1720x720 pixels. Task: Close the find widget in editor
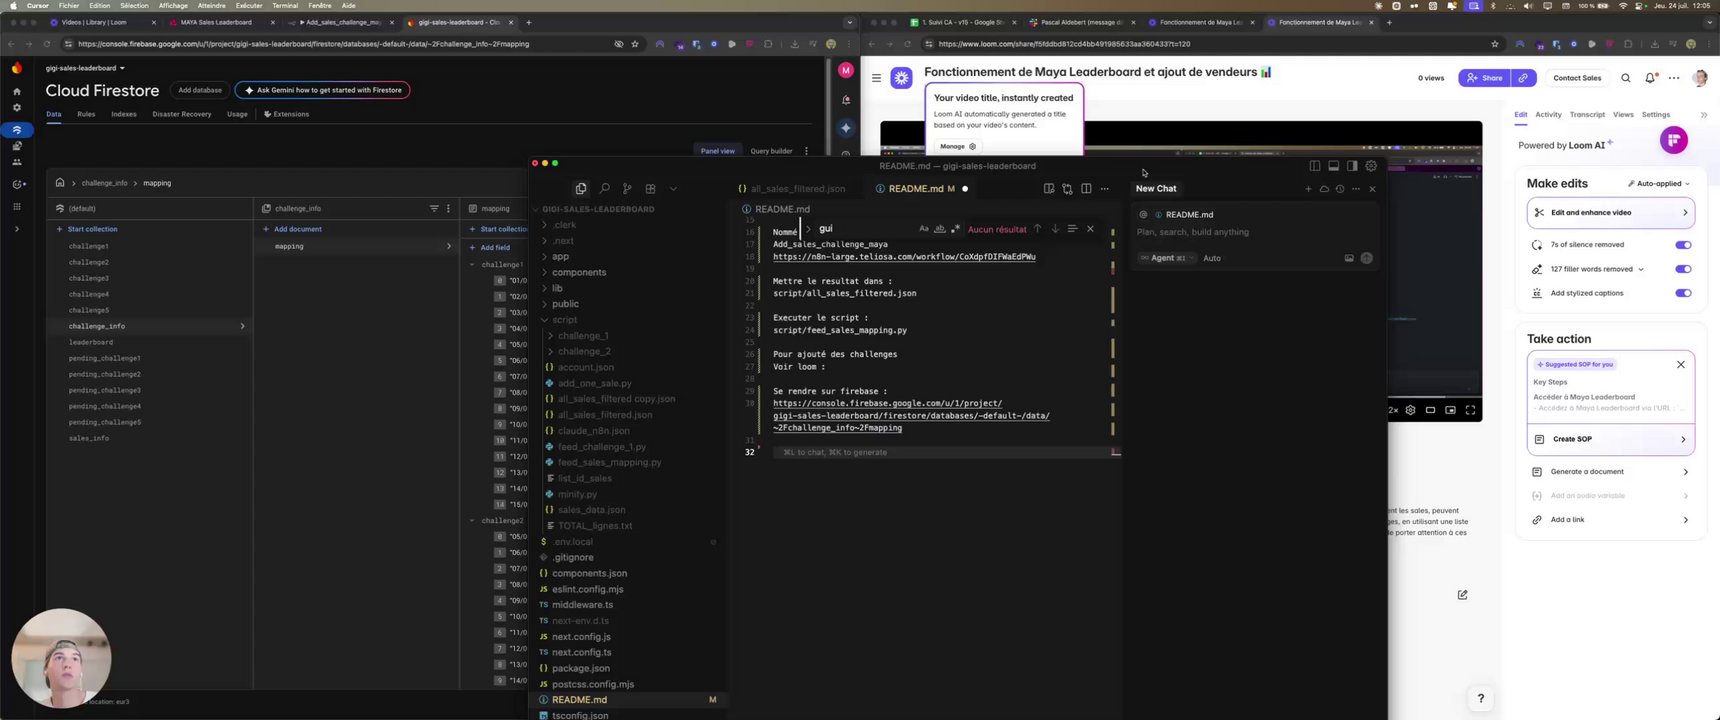1090,229
